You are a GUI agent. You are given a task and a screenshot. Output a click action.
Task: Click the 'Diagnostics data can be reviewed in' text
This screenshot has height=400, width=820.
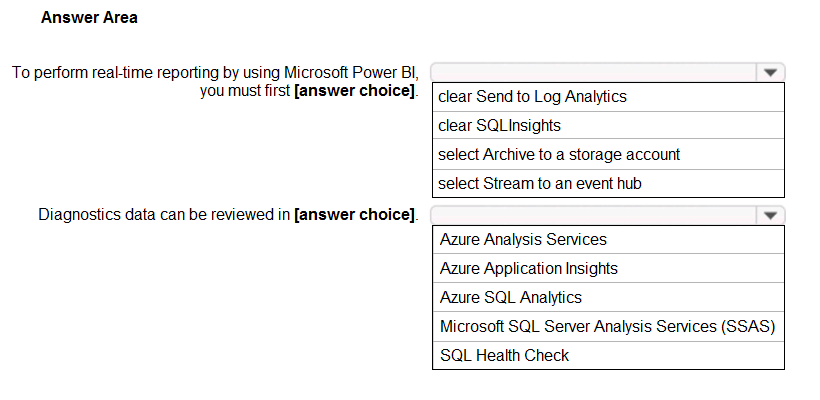(x=164, y=214)
